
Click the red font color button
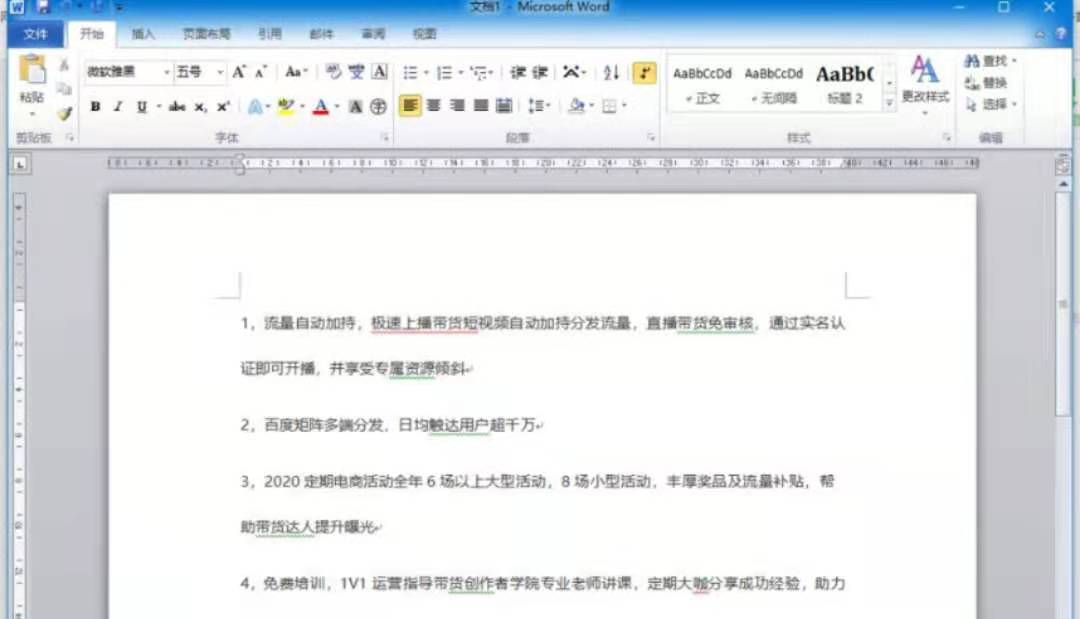[320, 106]
